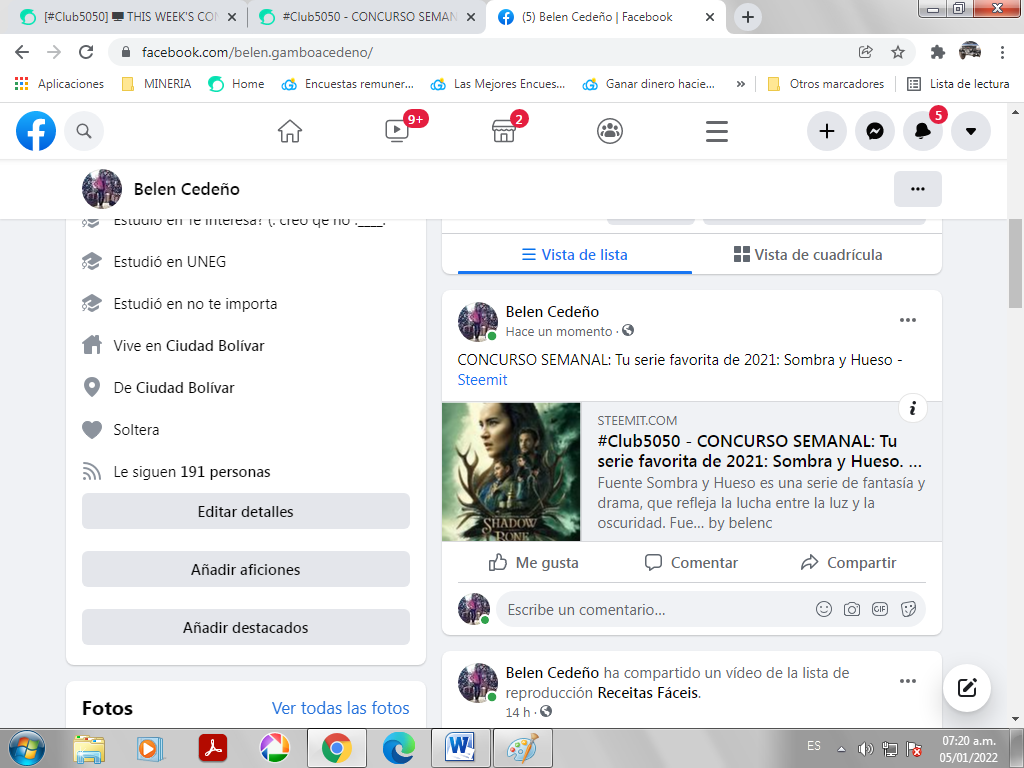Go back with the browser back arrow

(x=22, y=52)
